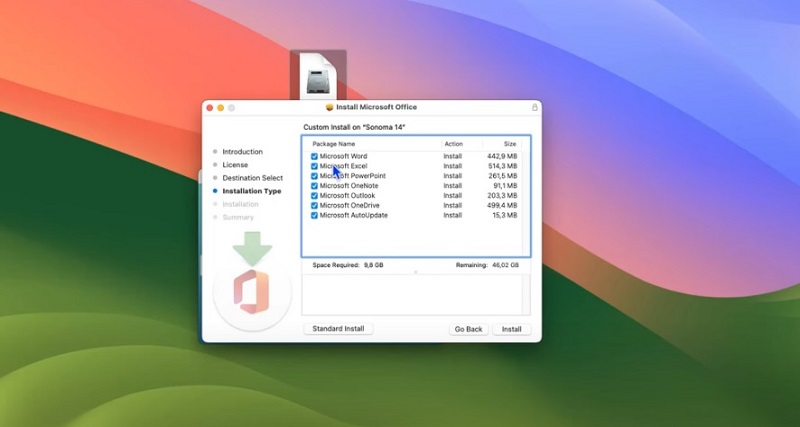Uncheck the Microsoft Word checkbox

tap(314, 156)
